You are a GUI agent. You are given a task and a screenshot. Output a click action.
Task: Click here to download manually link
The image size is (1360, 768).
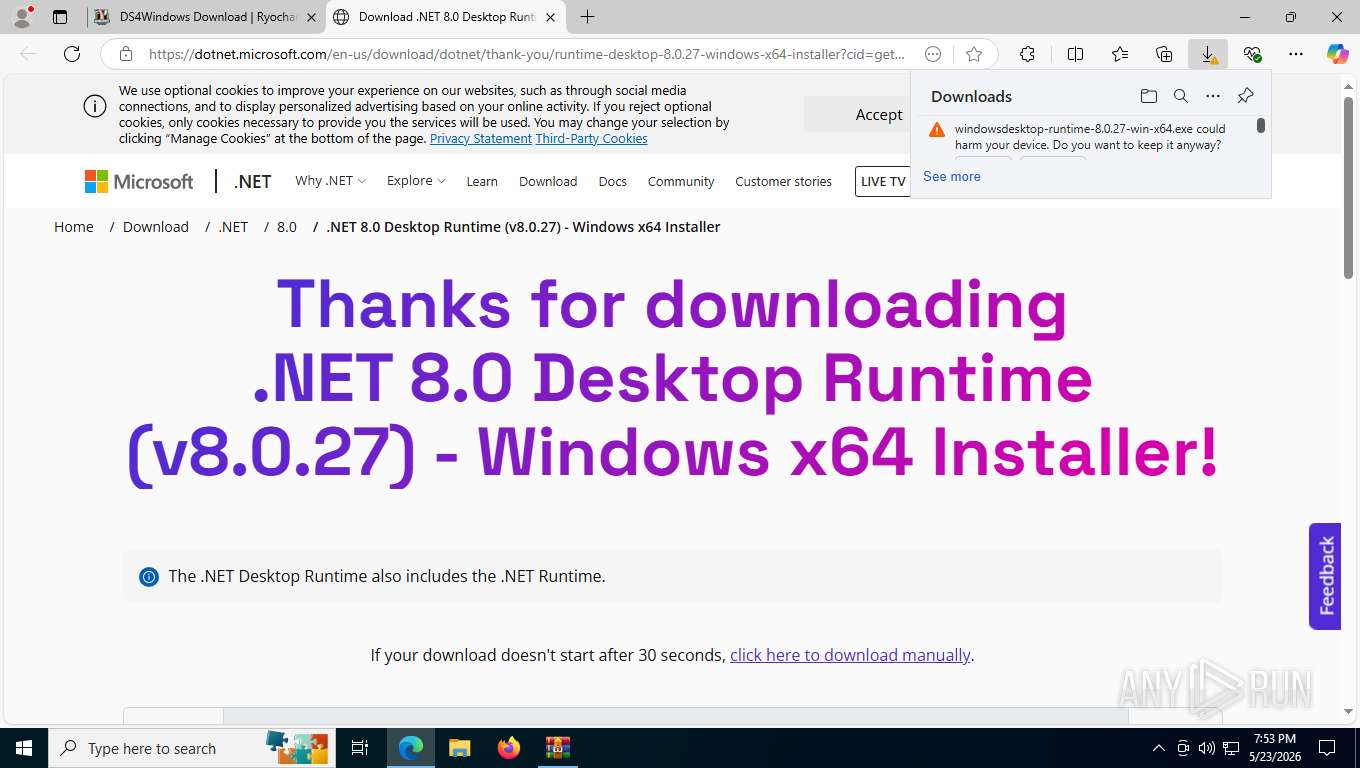[850, 655]
